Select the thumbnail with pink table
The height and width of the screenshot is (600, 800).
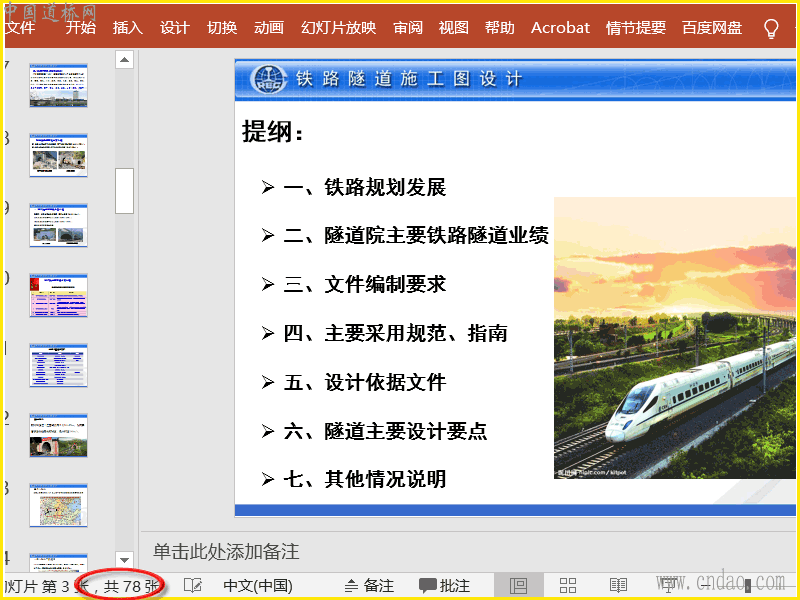coord(58,295)
